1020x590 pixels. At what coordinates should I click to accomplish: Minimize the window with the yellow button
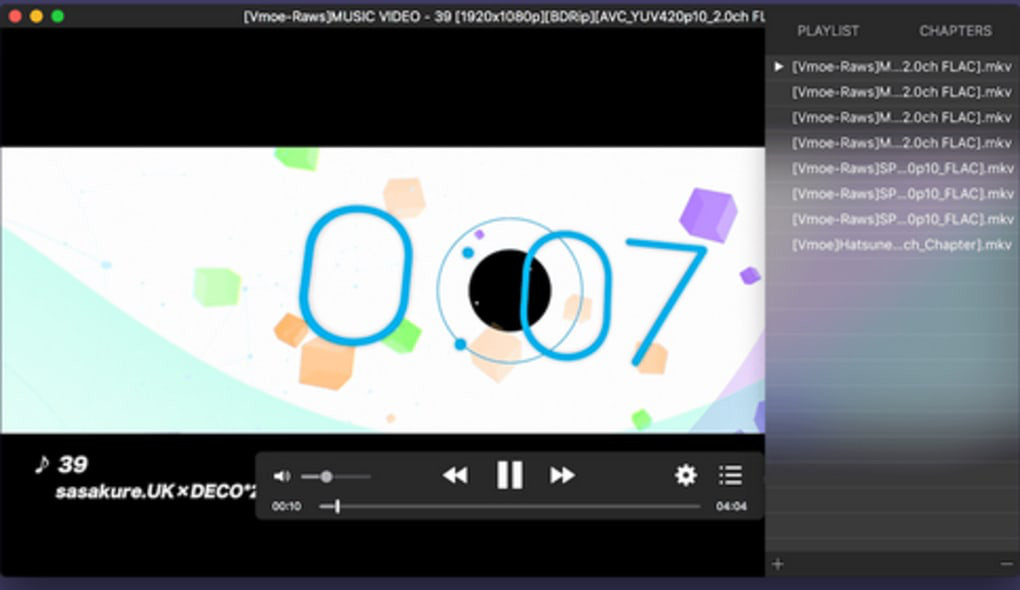(36, 16)
